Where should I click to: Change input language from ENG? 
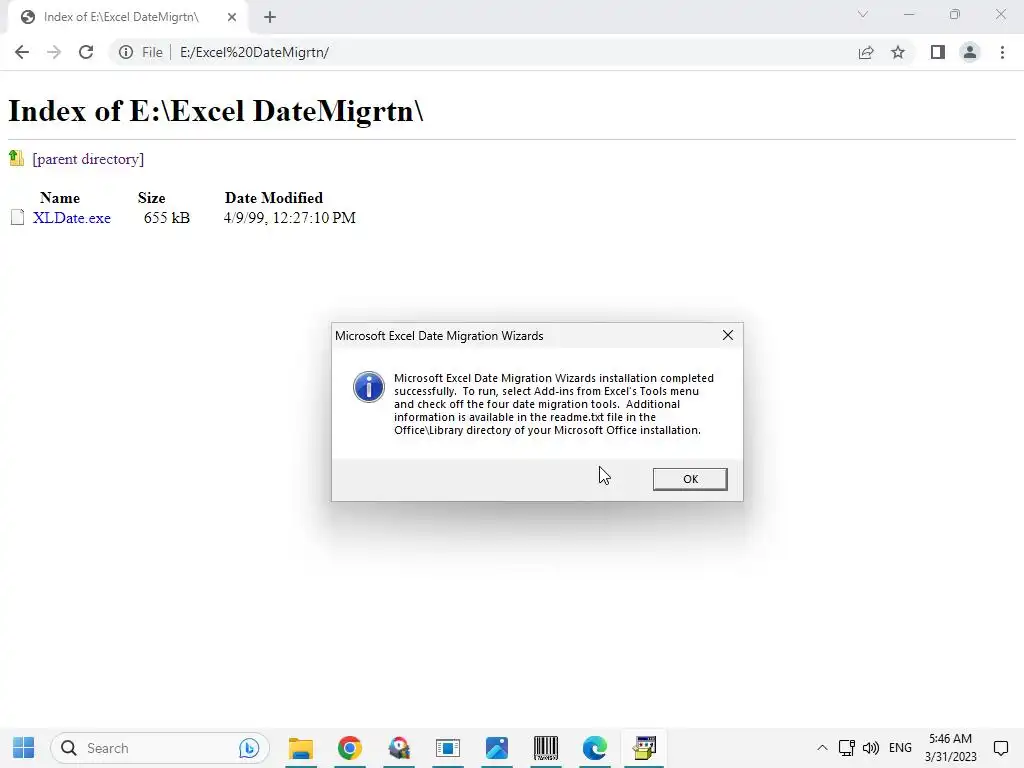pos(900,748)
